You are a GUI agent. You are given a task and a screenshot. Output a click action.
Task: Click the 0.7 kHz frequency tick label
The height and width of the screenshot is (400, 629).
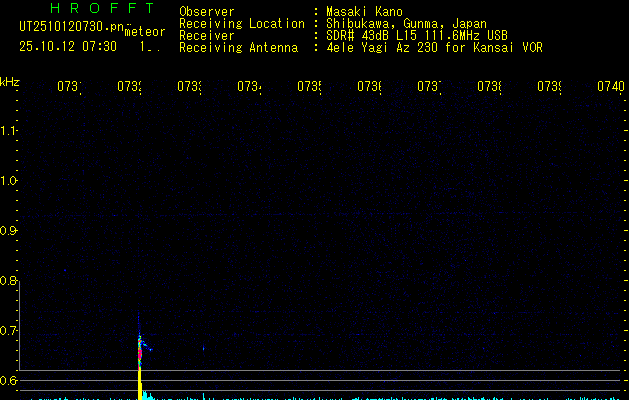click(x=10, y=330)
